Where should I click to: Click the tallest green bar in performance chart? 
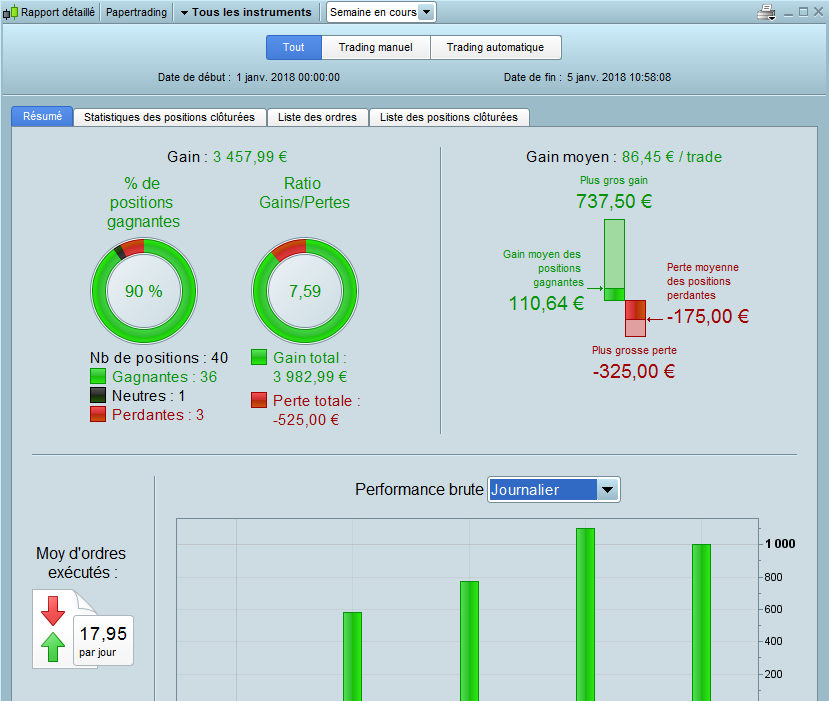point(585,614)
